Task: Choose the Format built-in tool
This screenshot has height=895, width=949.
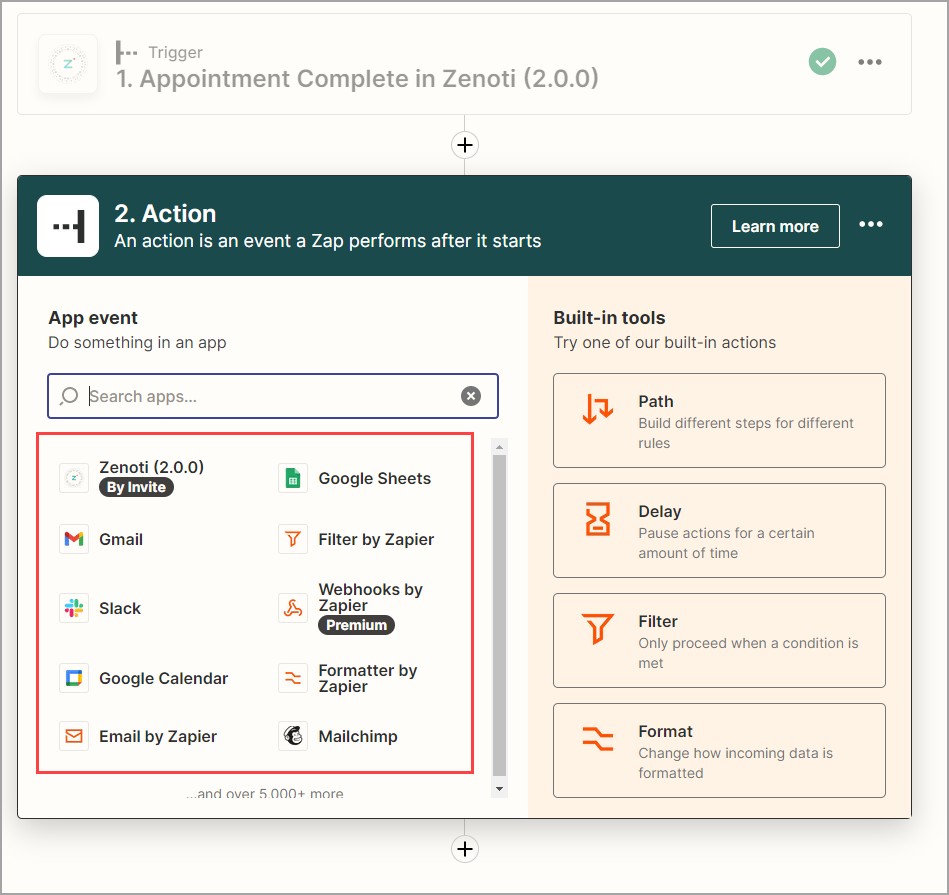Action: 719,750
